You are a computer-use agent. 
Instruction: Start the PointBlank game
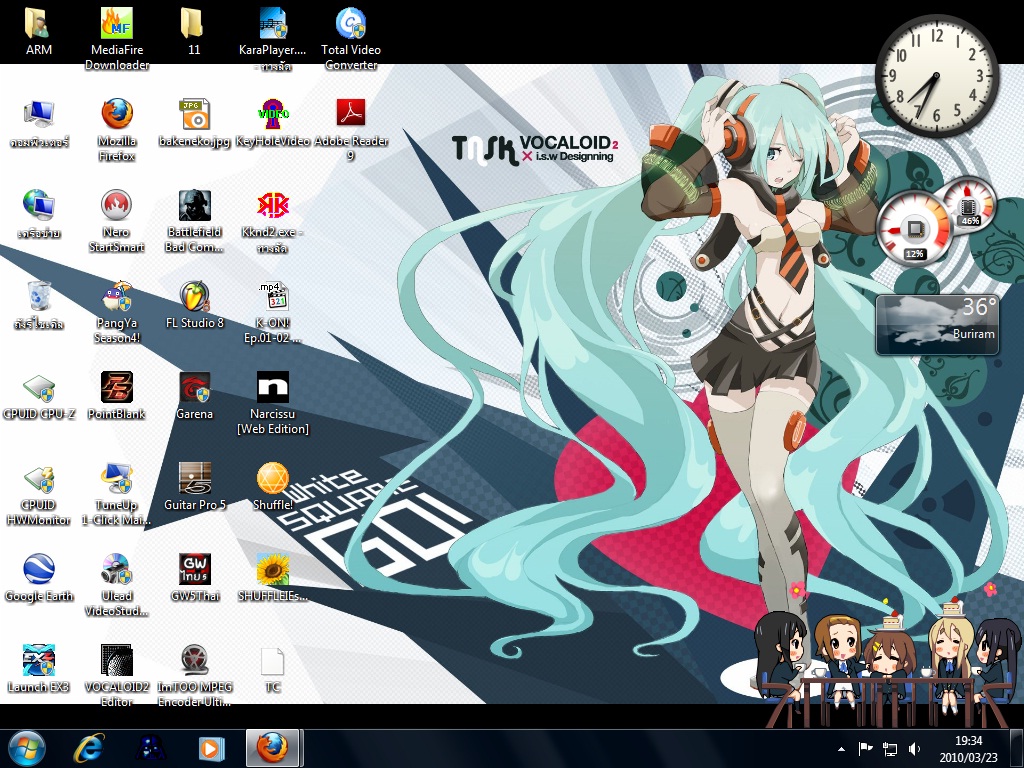coord(117,396)
